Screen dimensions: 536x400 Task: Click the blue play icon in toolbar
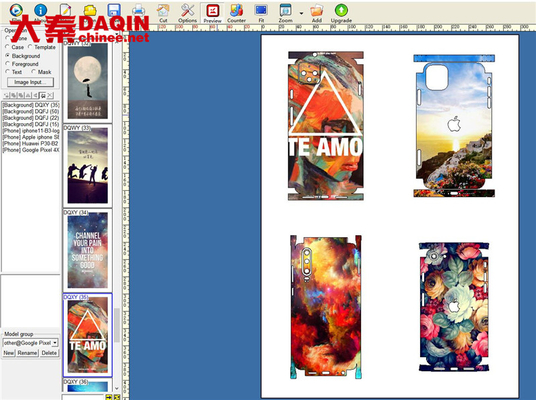click(x=16, y=10)
